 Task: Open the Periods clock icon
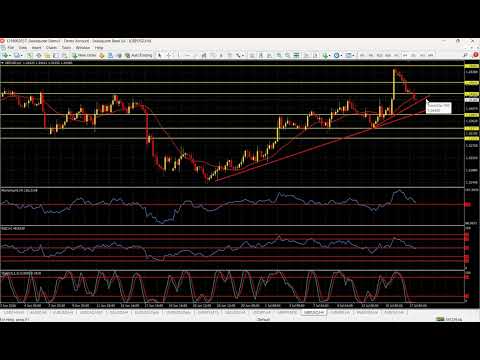point(336,55)
